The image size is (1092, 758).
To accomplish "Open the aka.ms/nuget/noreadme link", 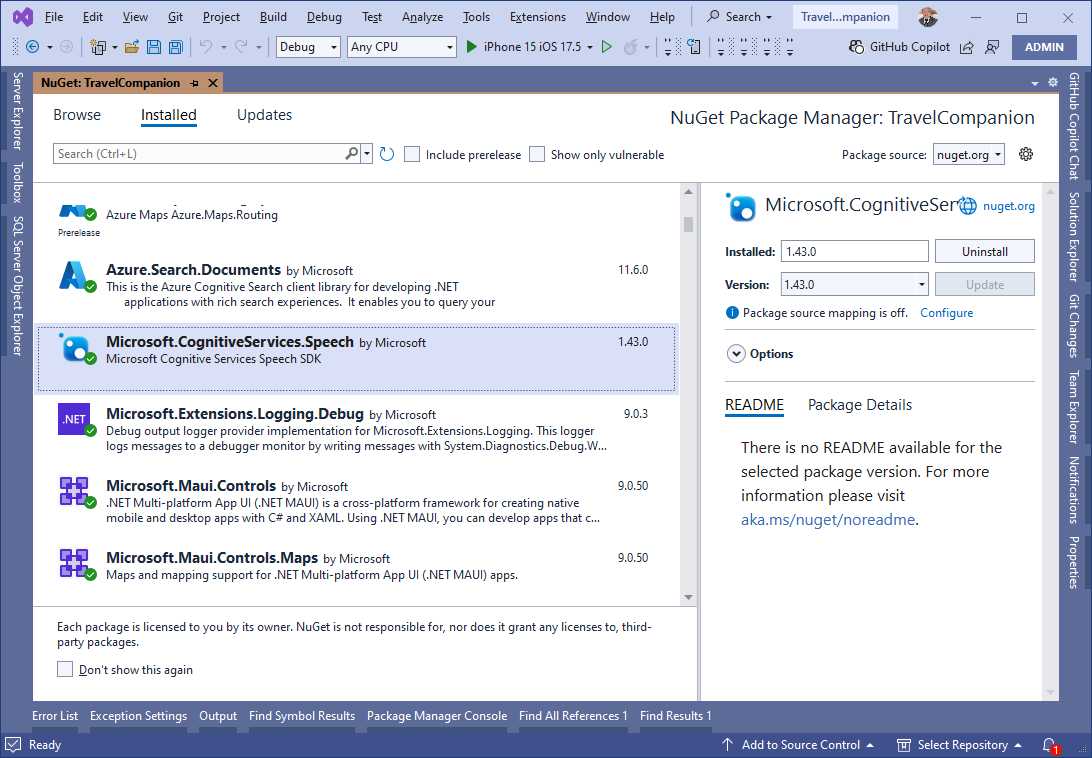I will [x=828, y=520].
